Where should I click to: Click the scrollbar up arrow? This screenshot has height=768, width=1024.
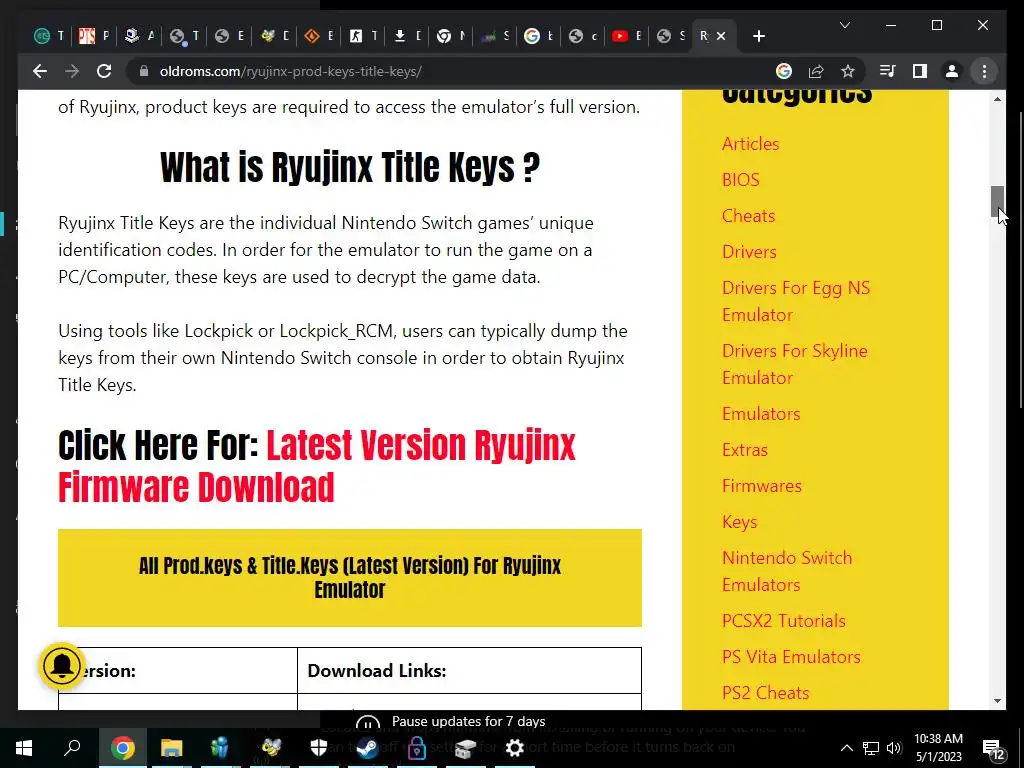997,99
